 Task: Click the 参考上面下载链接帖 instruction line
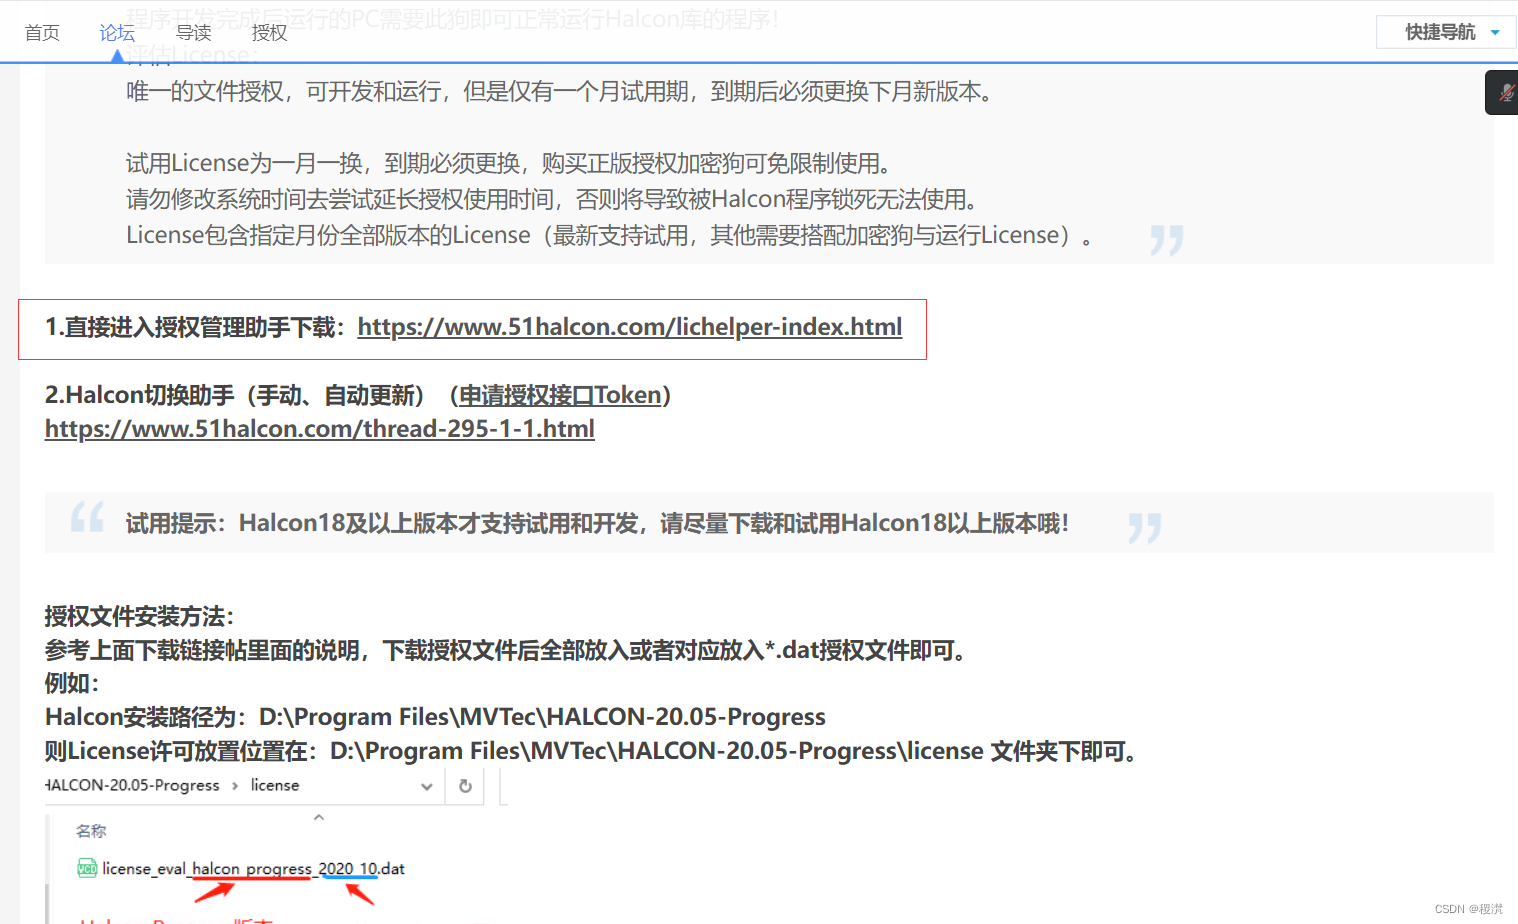coord(508,650)
